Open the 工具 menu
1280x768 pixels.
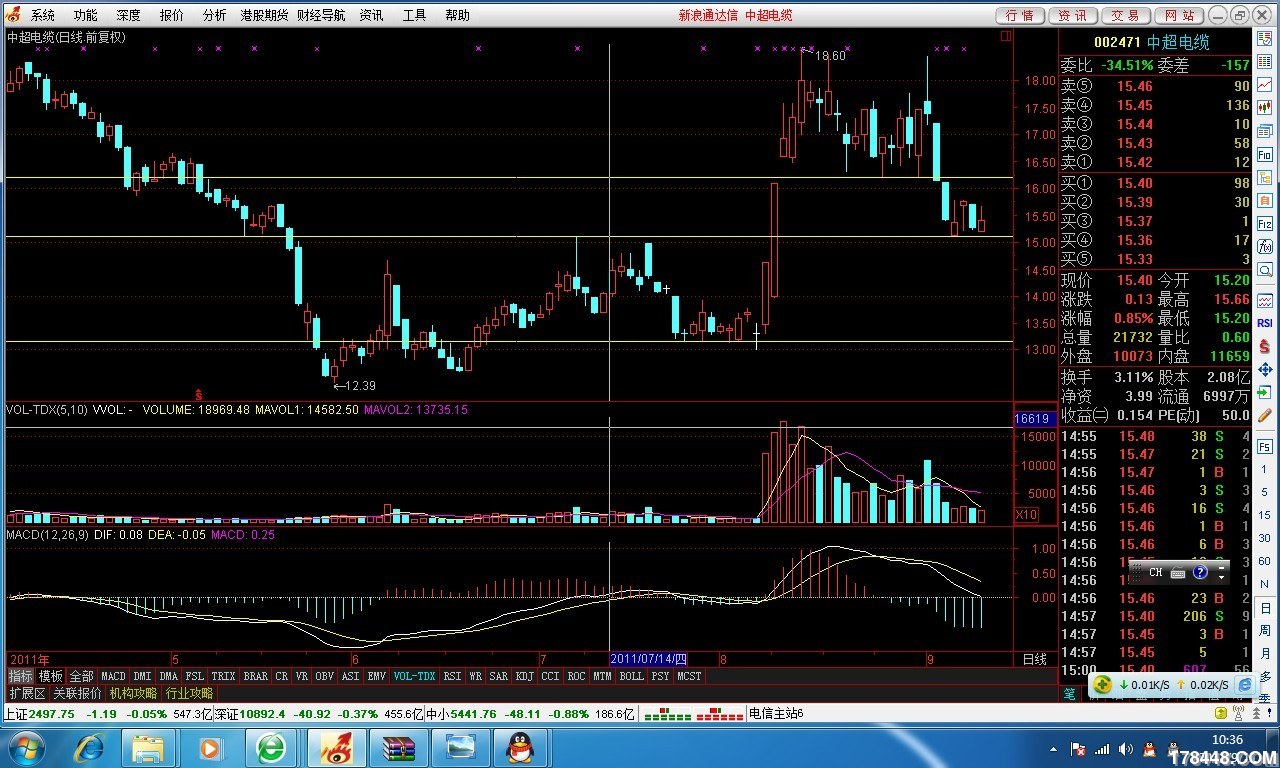click(x=414, y=15)
